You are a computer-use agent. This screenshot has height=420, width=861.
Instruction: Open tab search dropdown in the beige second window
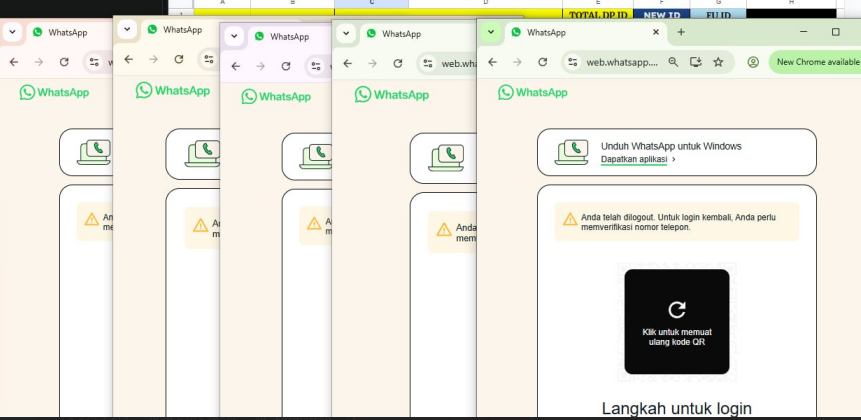[x=127, y=30]
